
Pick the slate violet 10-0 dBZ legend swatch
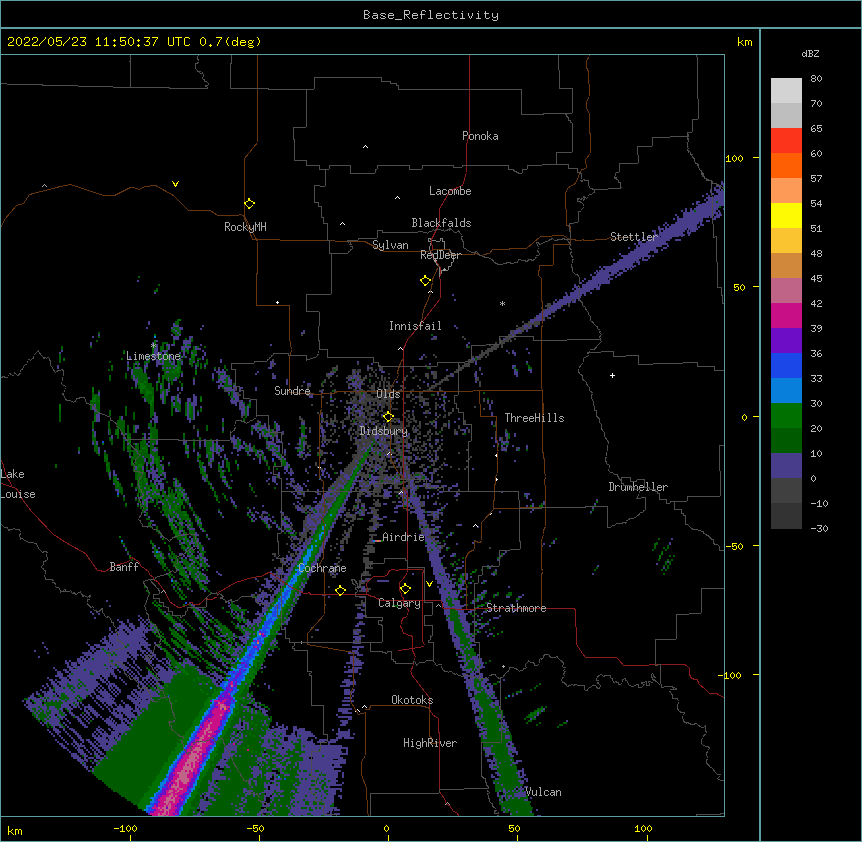click(x=786, y=466)
